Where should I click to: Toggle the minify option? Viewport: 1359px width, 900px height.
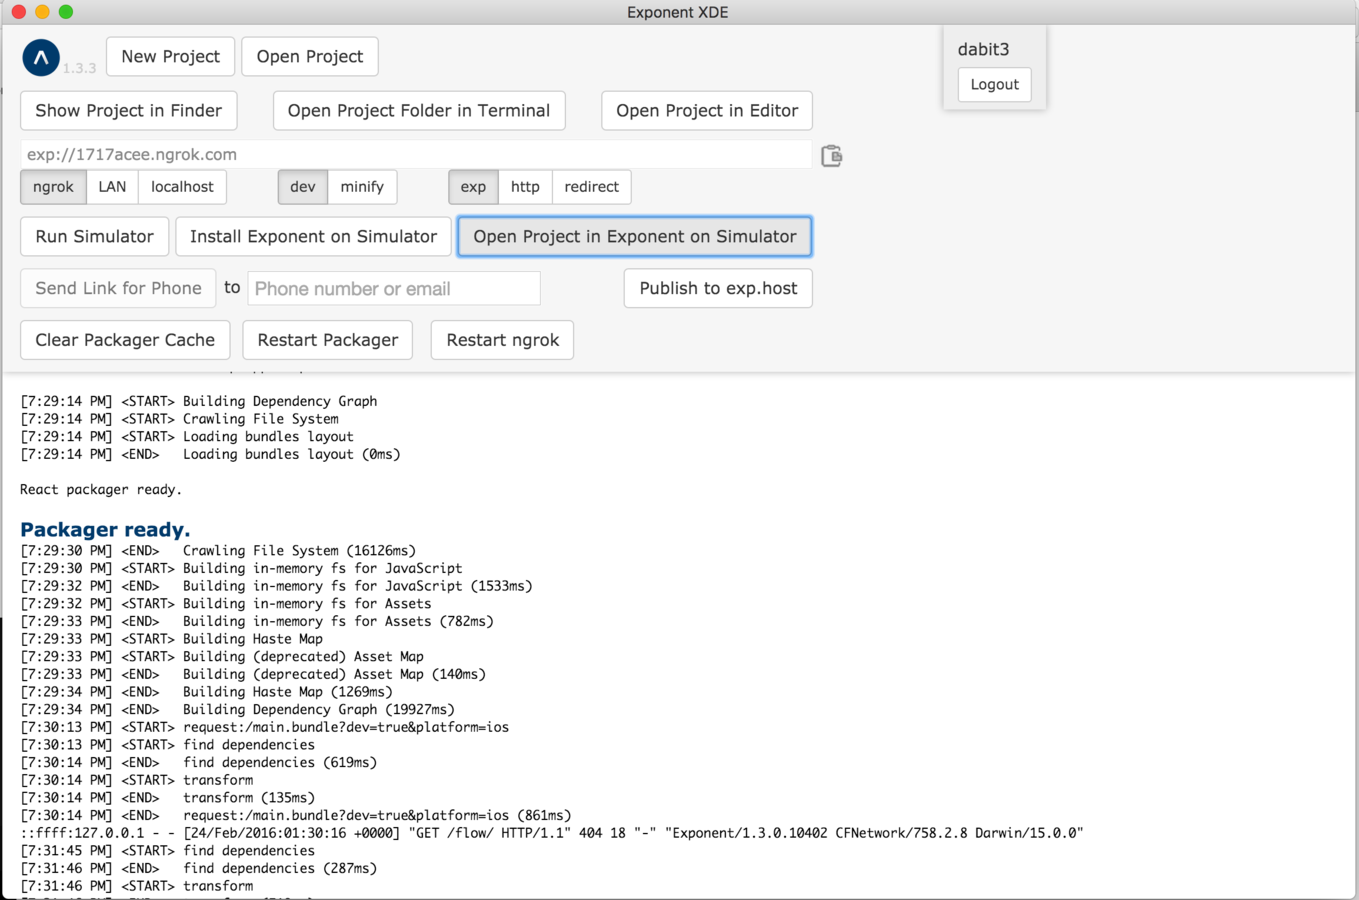coord(362,186)
